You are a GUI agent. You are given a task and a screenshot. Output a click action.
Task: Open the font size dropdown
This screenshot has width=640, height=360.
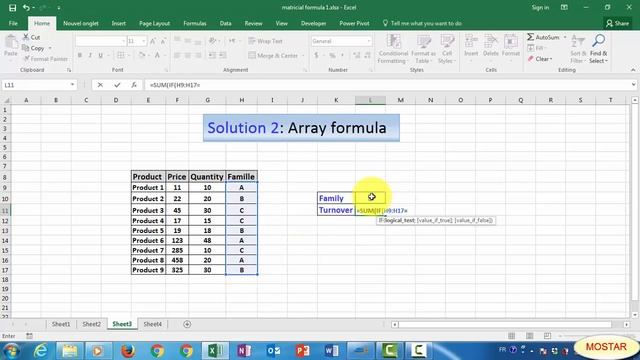click(143, 41)
